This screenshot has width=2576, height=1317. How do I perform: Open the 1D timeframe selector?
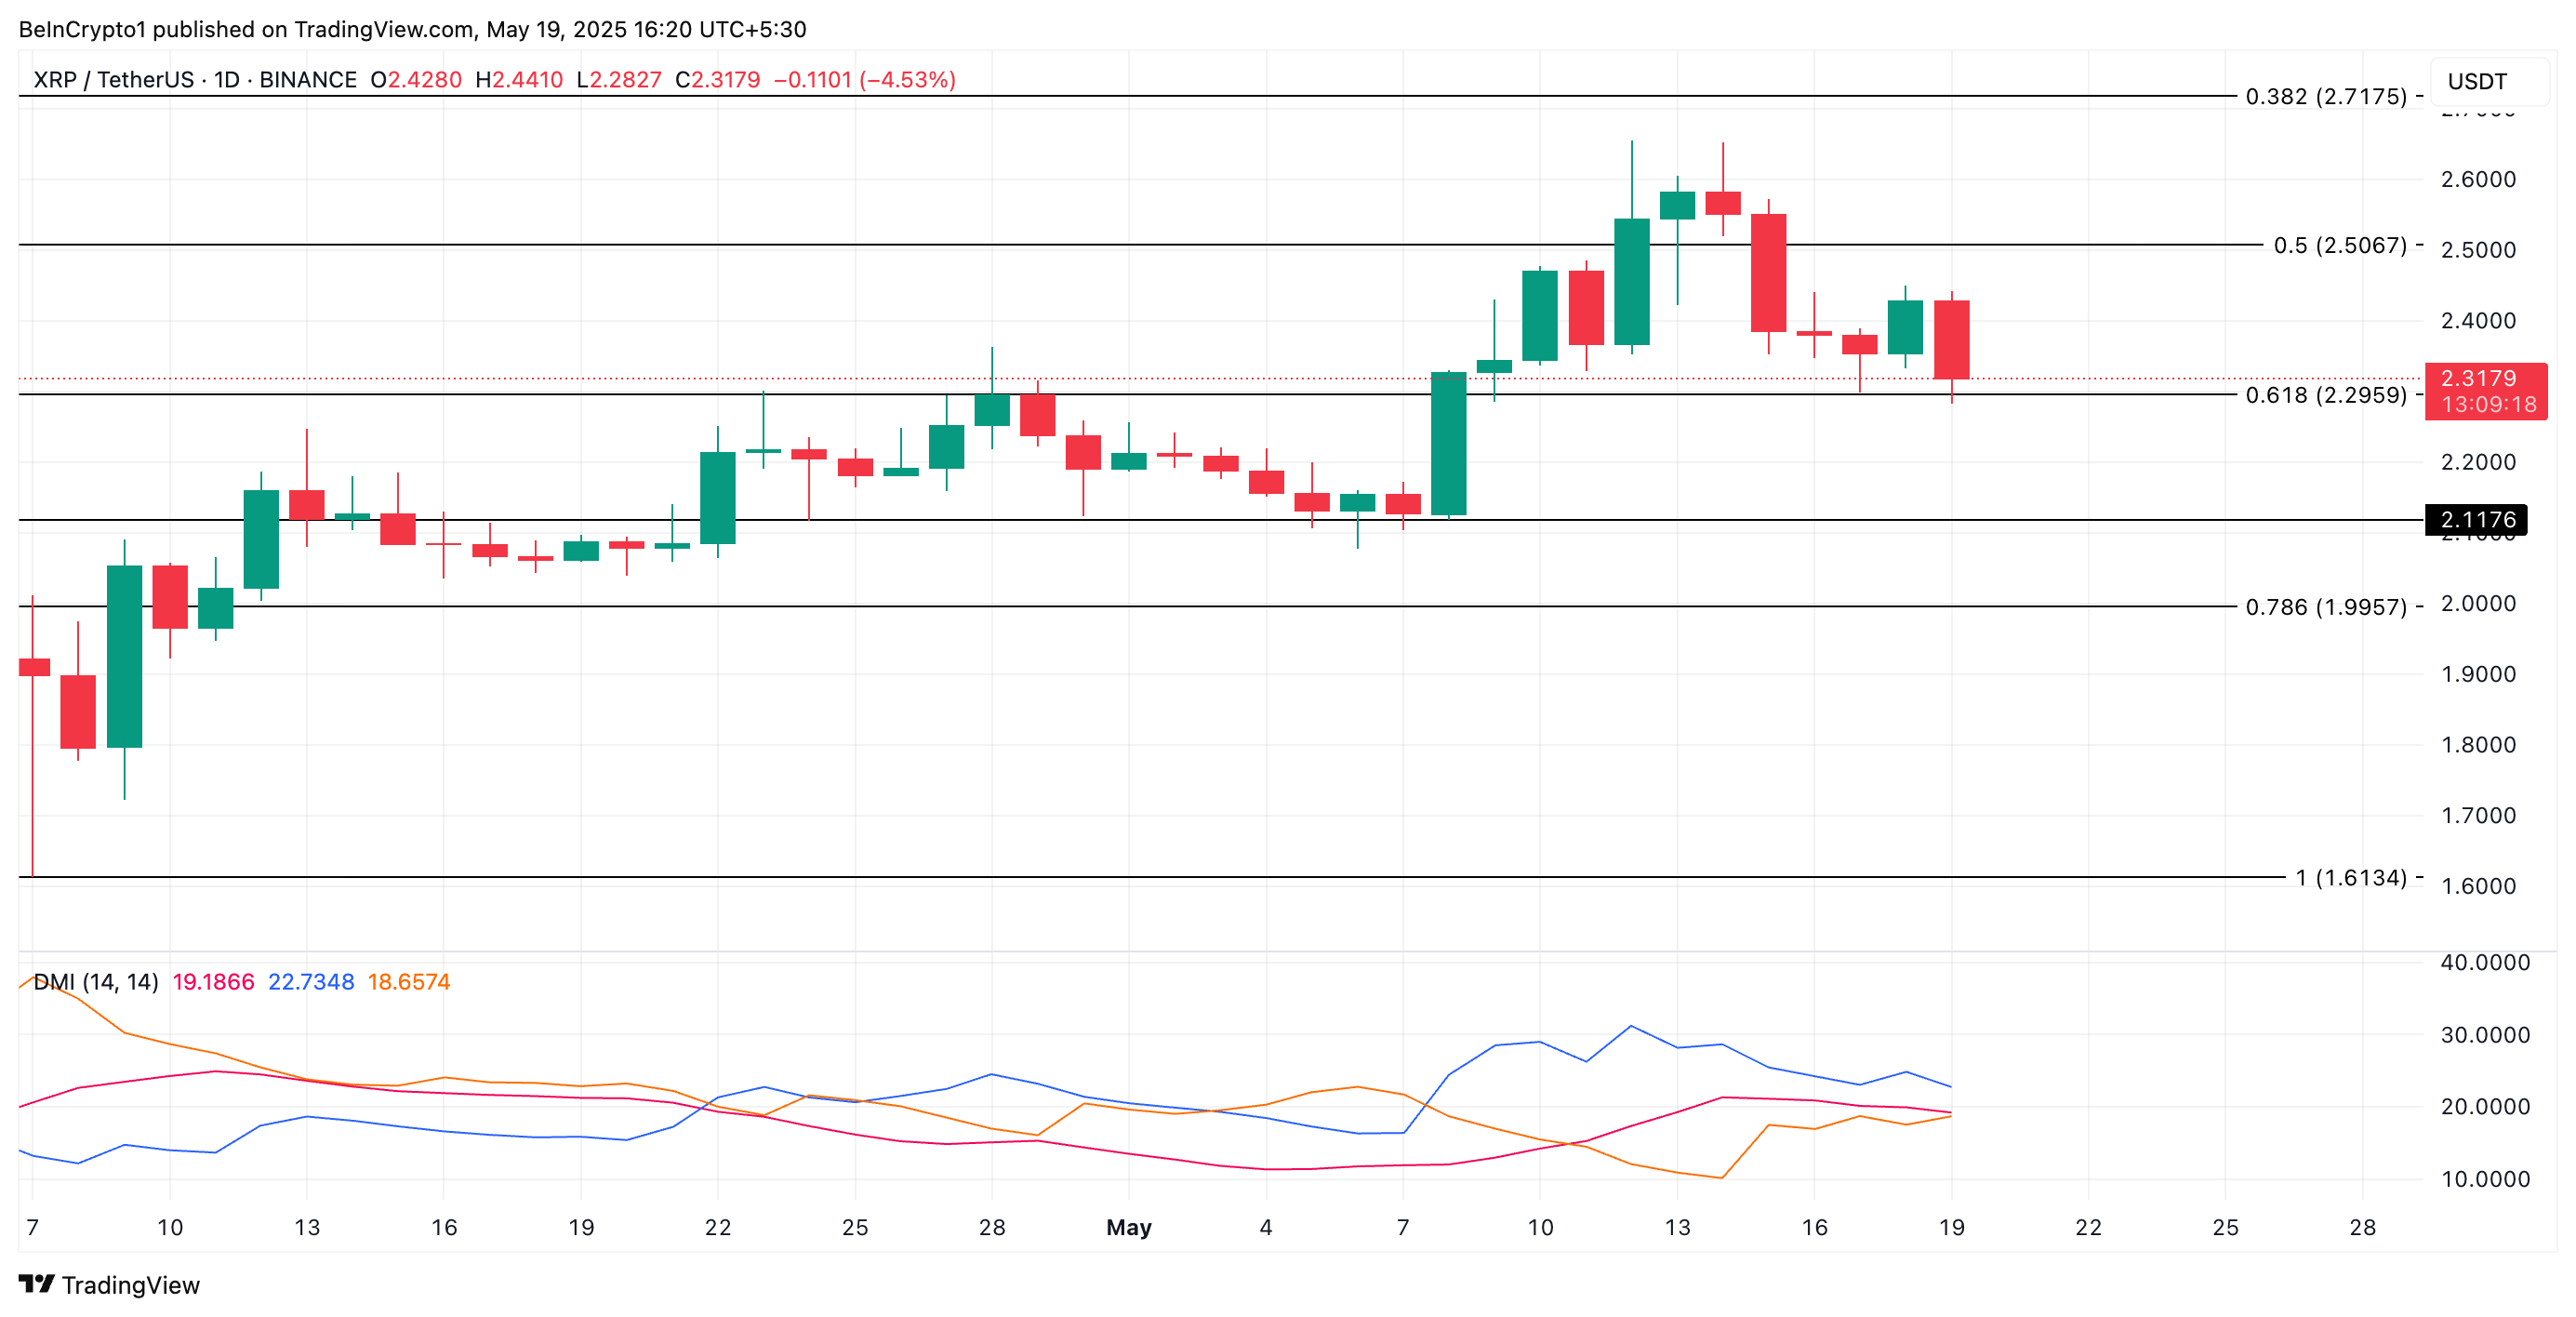point(226,79)
